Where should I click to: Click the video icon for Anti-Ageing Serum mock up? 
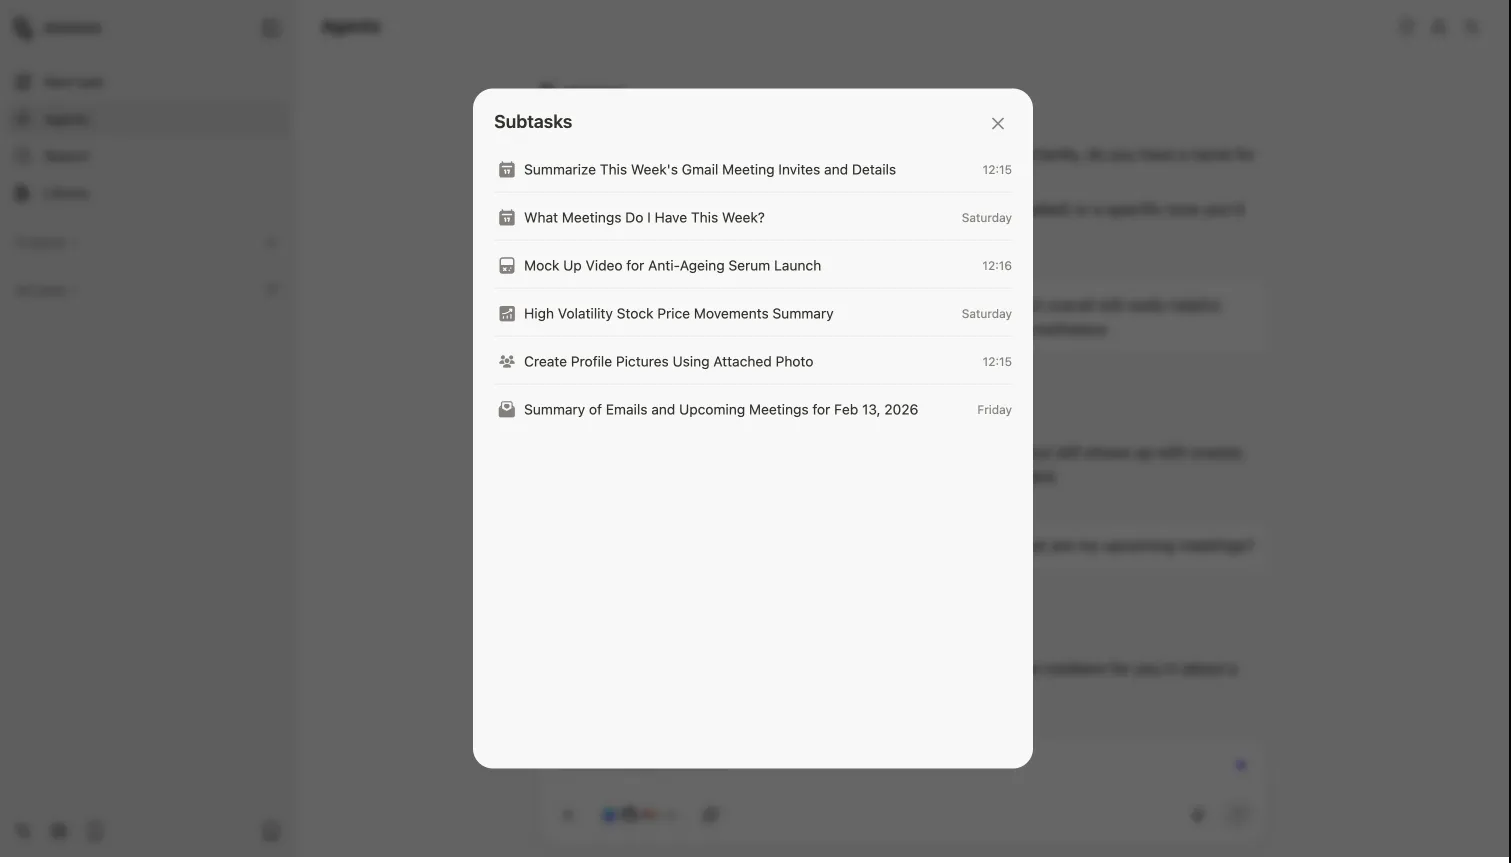pos(507,266)
